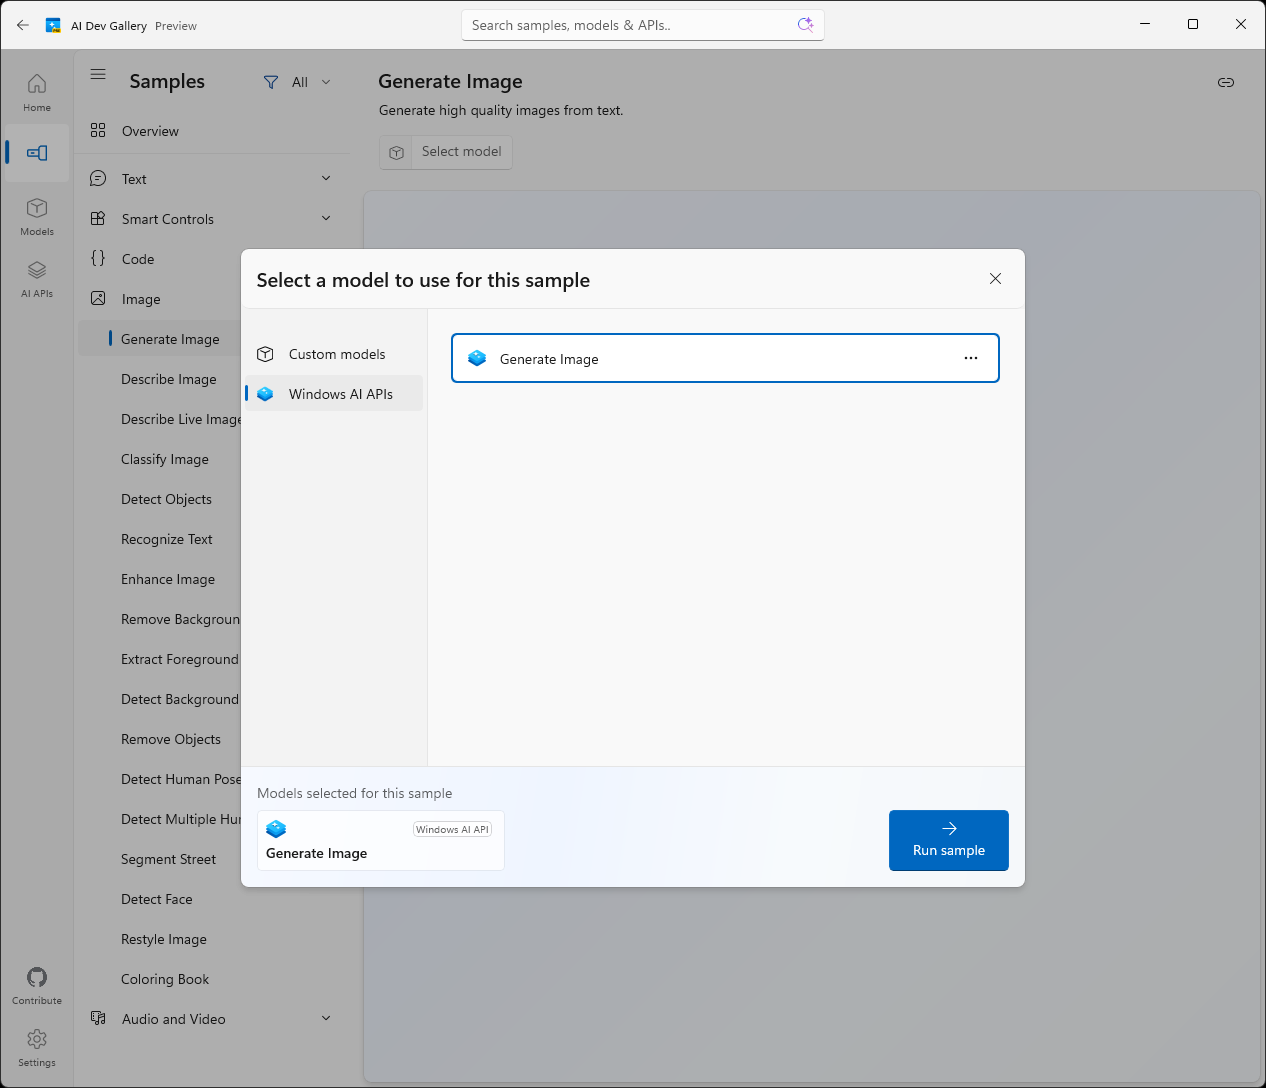Select the Detect Objects sample
This screenshot has width=1266, height=1088.
click(166, 499)
